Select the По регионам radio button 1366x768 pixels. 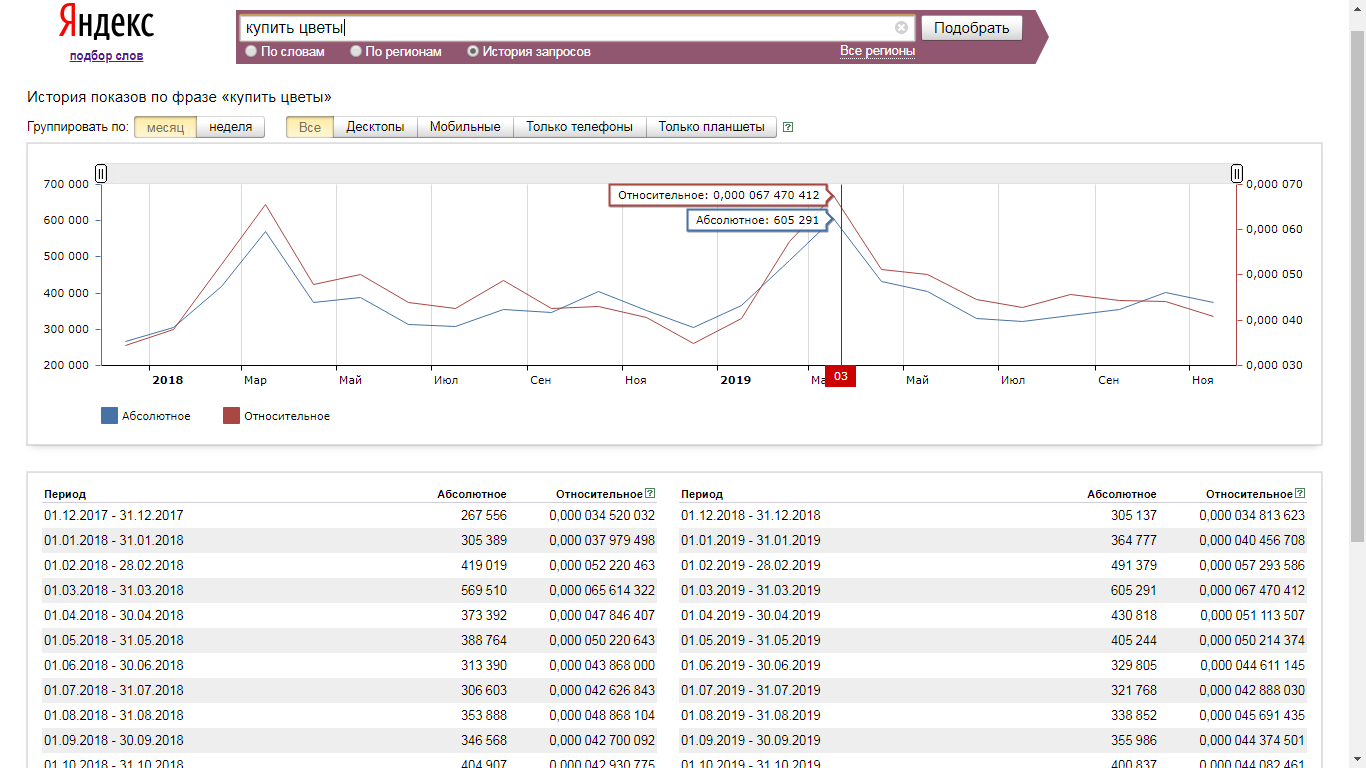[356, 51]
